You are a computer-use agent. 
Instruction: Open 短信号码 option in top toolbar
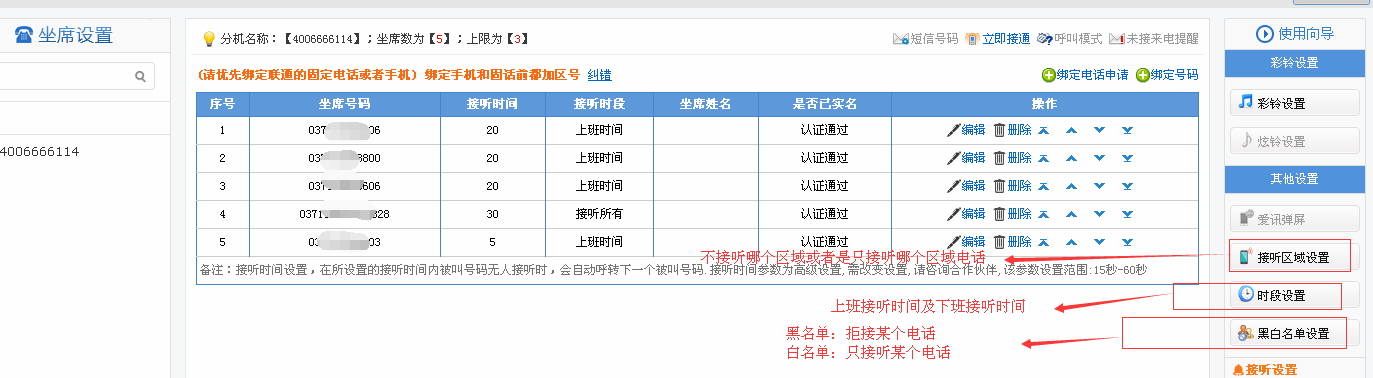[x=925, y=39]
